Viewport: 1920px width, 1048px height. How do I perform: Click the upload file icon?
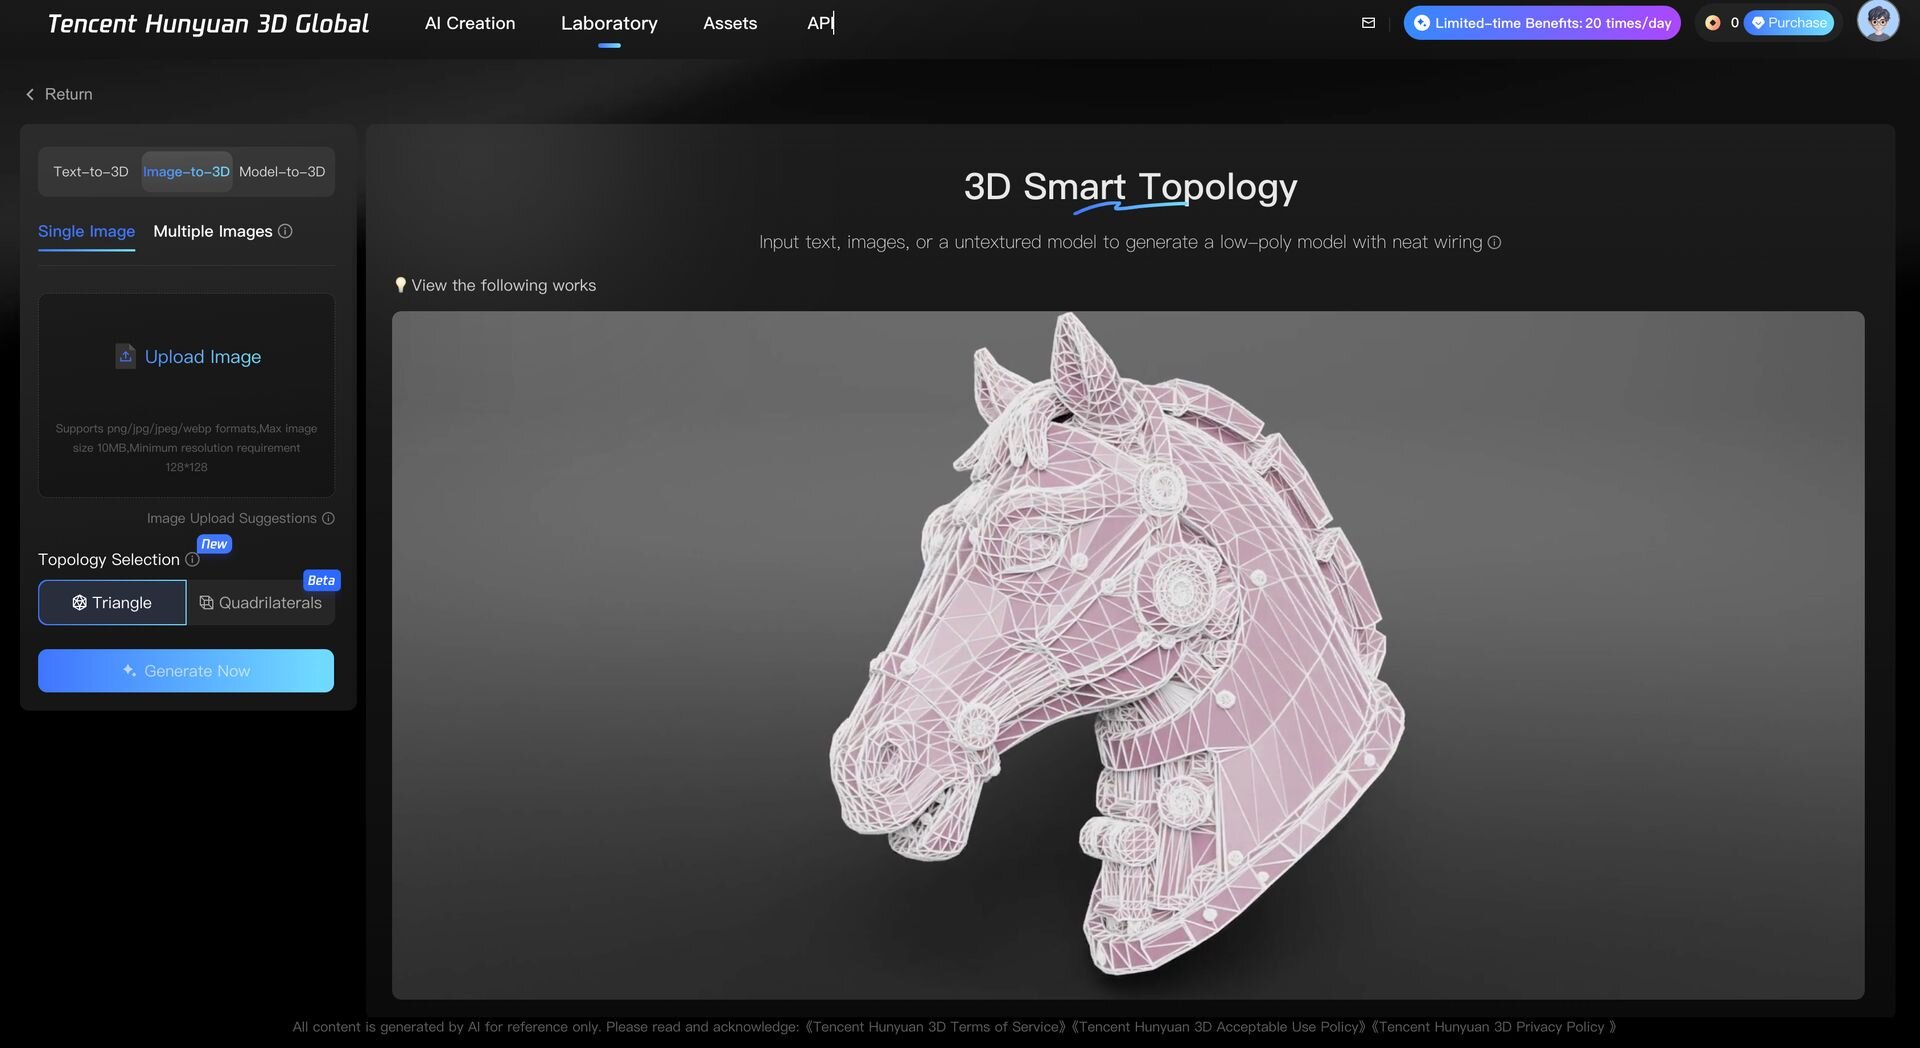(125, 356)
